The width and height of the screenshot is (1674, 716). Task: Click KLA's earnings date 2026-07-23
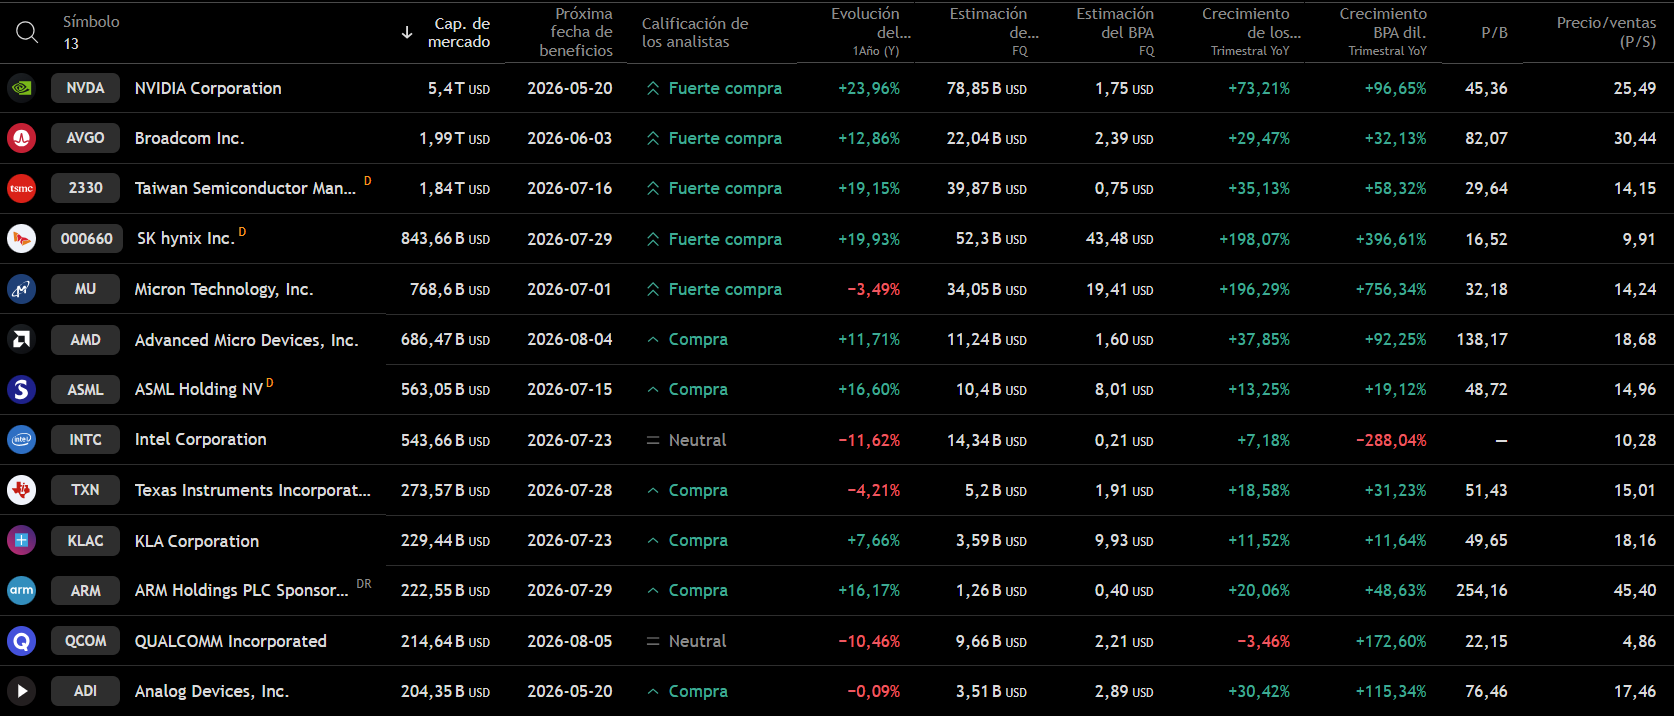tap(570, 540)
